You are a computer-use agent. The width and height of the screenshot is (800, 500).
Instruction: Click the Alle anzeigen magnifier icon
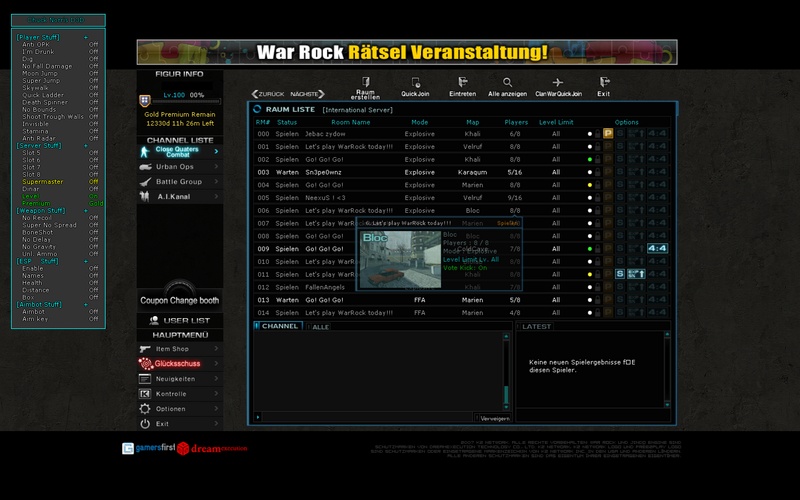[507, 82]
